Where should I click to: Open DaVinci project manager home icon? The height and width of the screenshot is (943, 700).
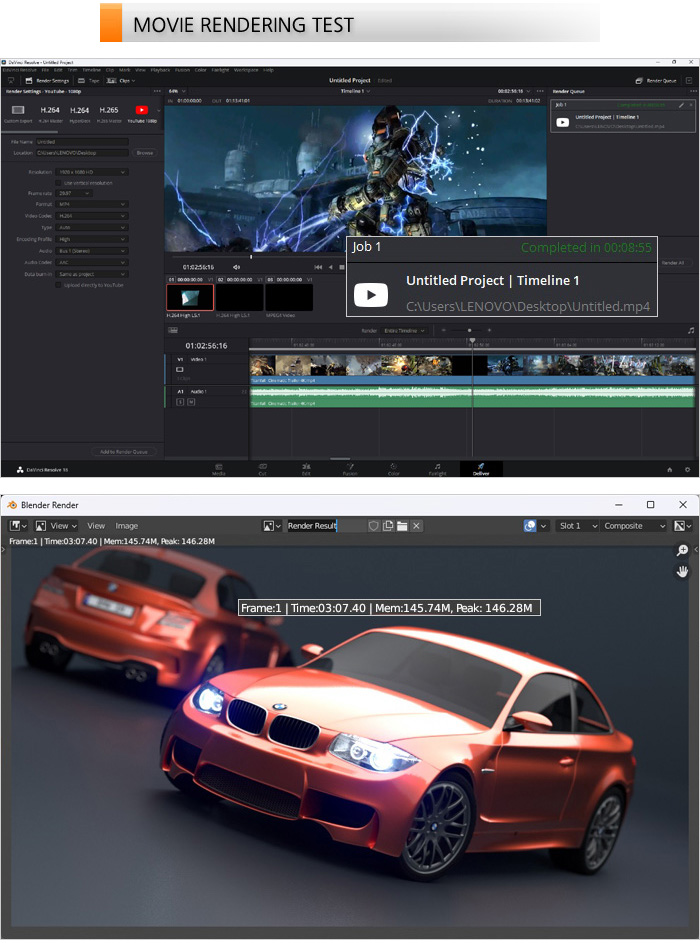click(669, 470)
